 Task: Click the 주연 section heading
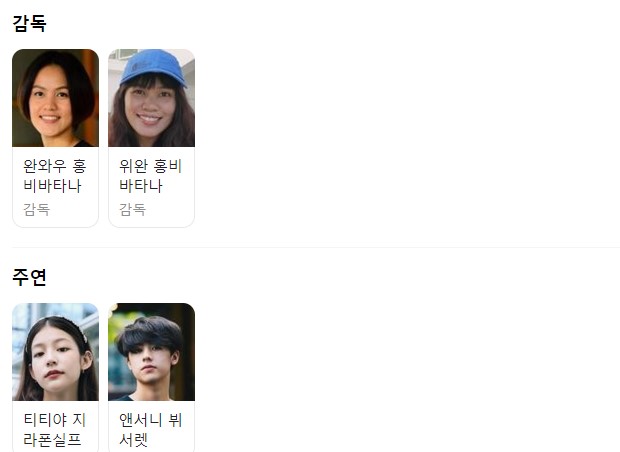point(30,277)
